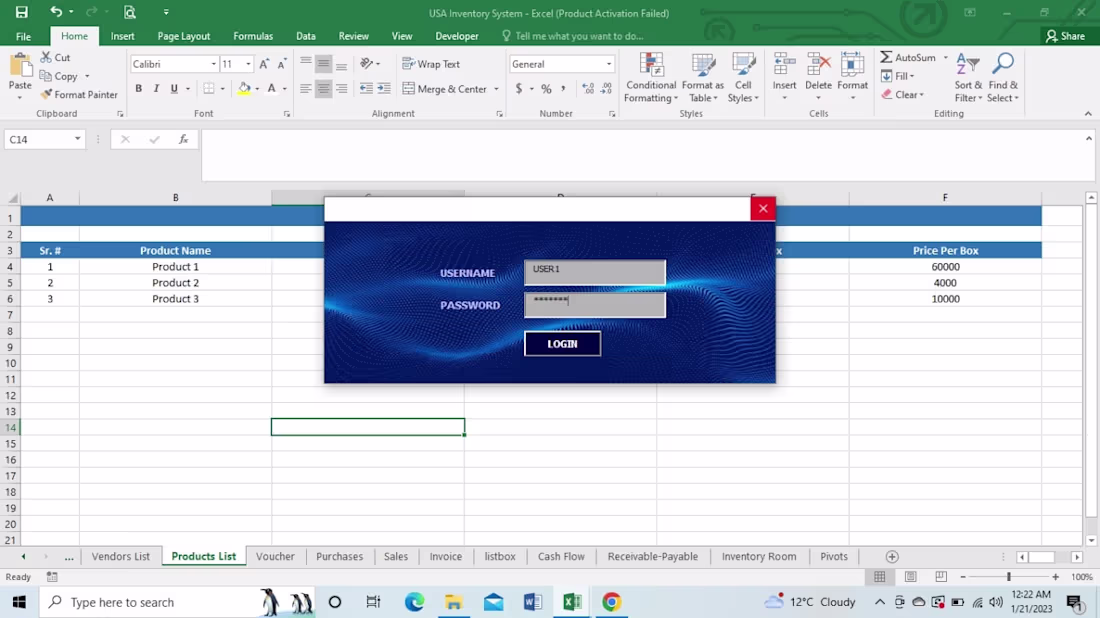Open Find & Select
Viewport: 1100px width, 618px height.
pyautogui.click(x=1002, y=78)
